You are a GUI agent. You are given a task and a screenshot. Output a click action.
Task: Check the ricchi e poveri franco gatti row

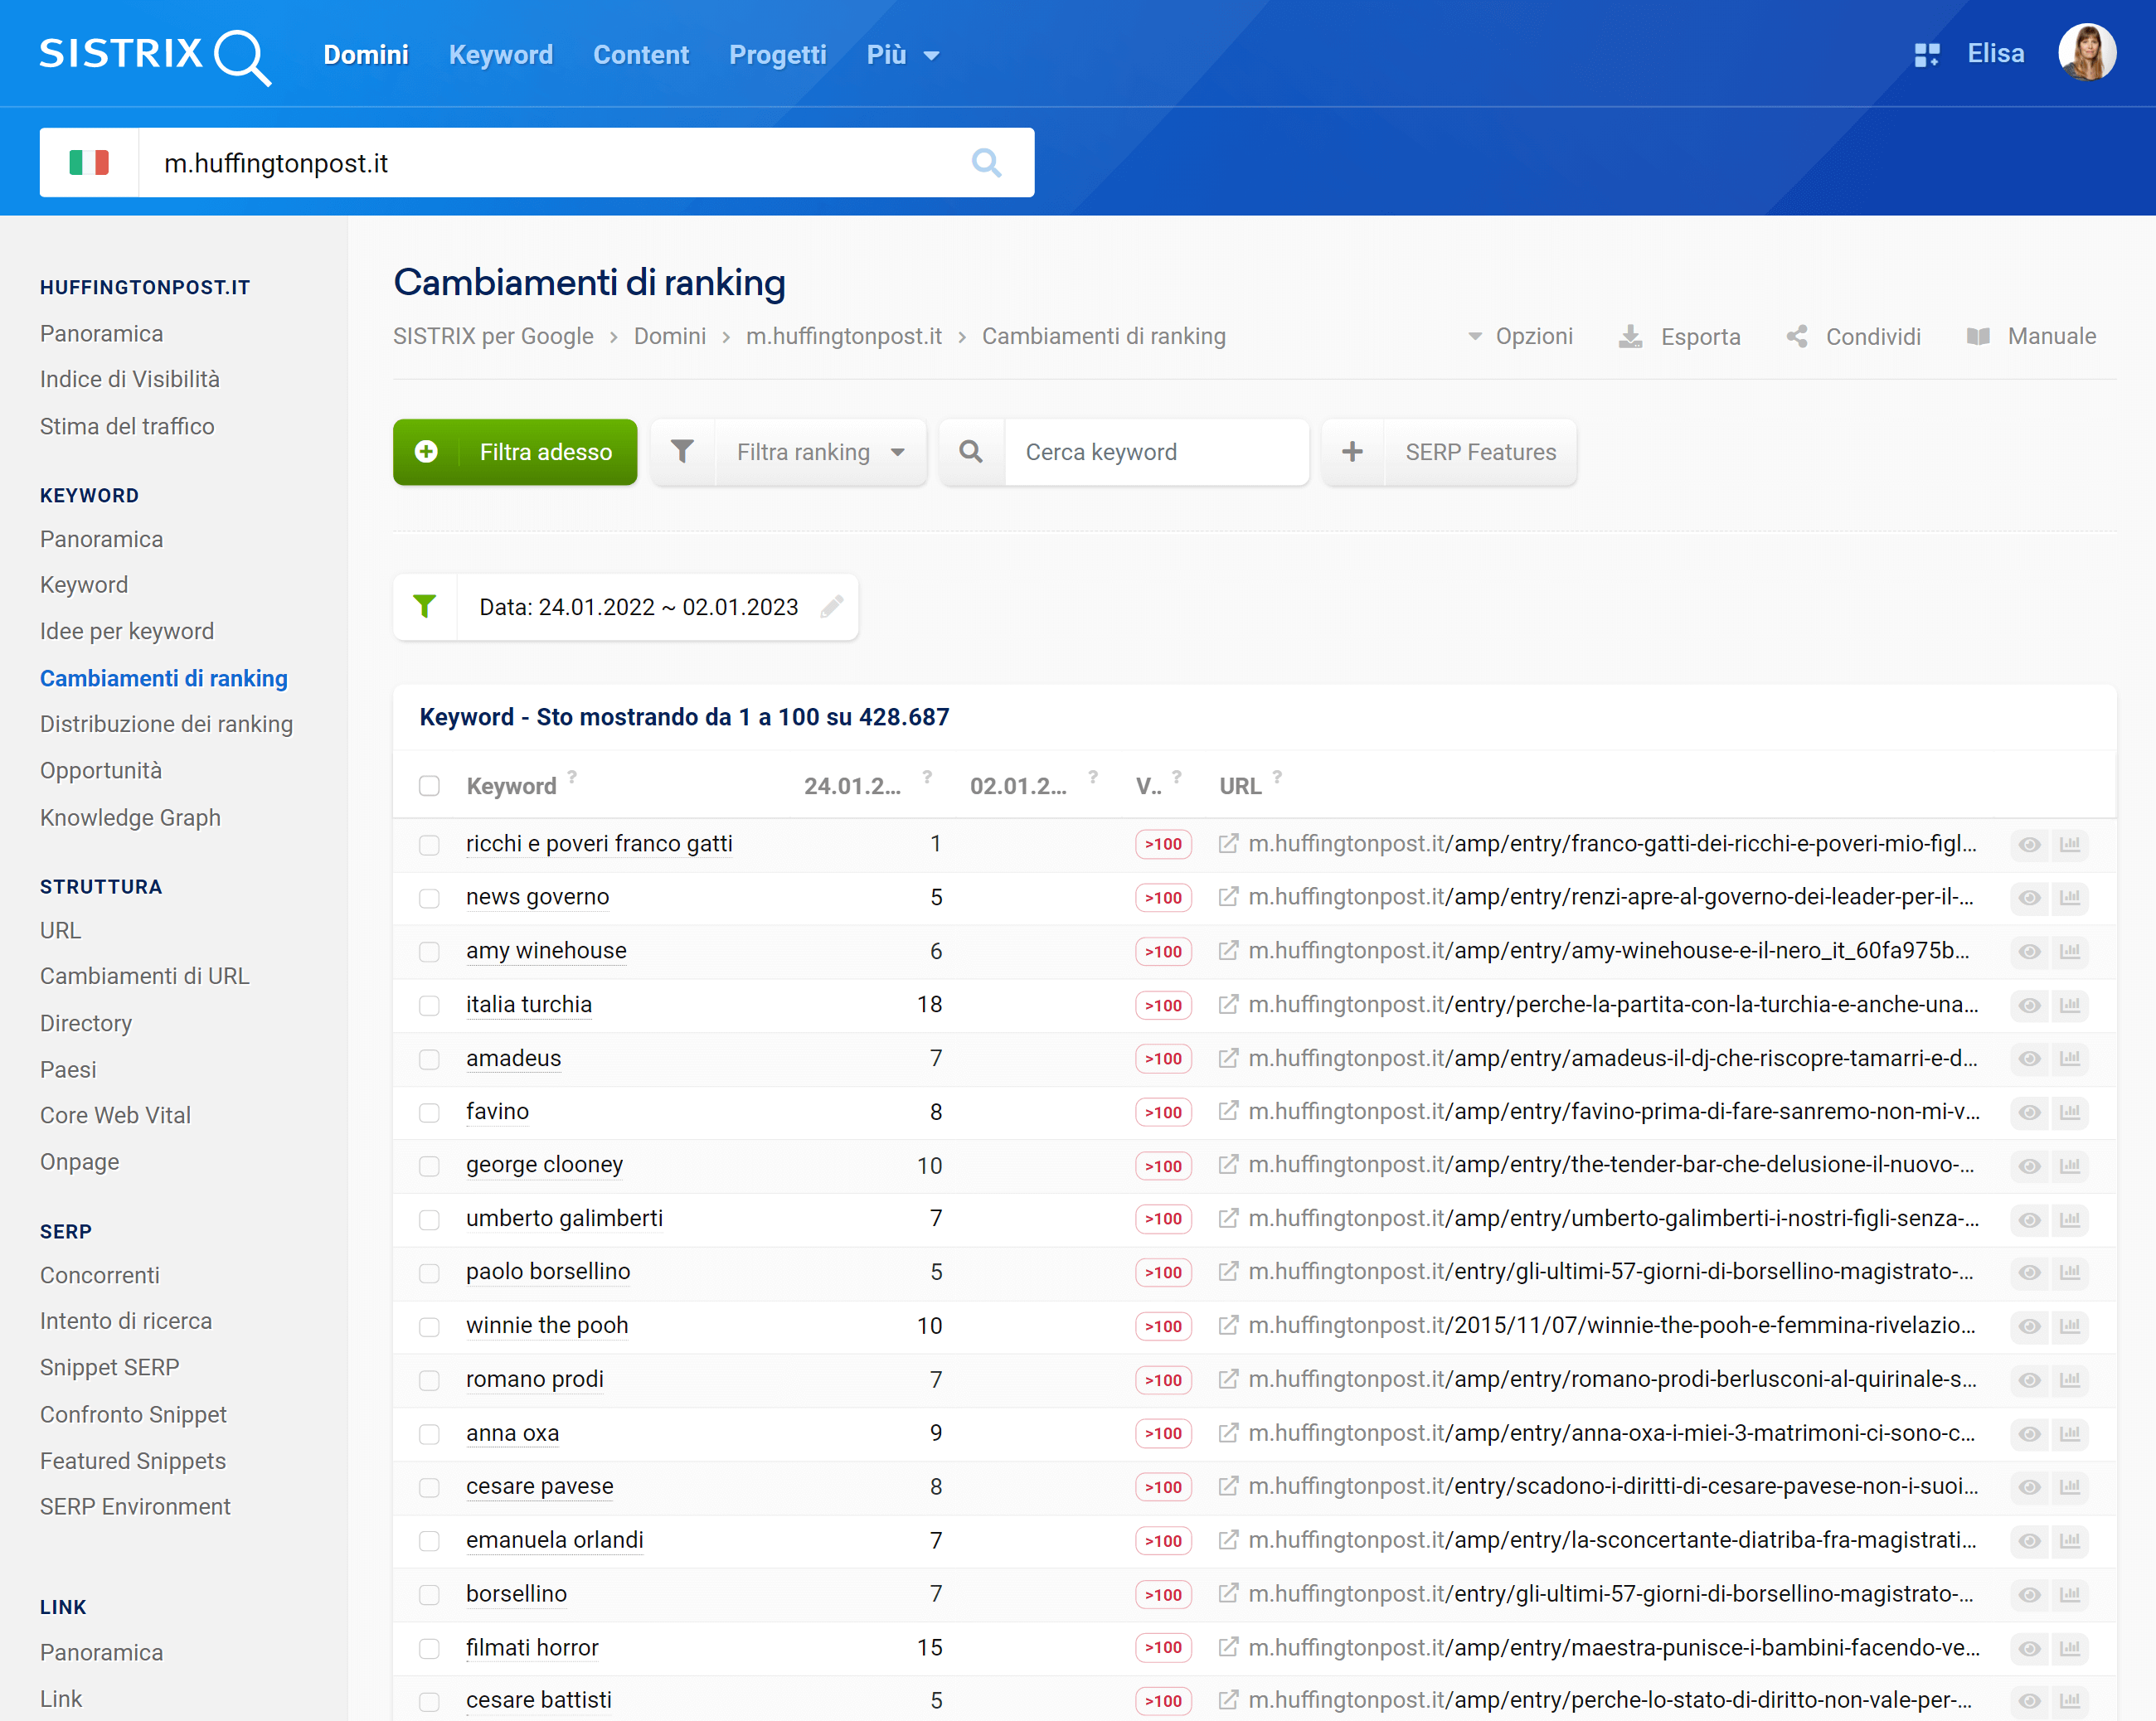pyautogui.click(x=429, y=844)
